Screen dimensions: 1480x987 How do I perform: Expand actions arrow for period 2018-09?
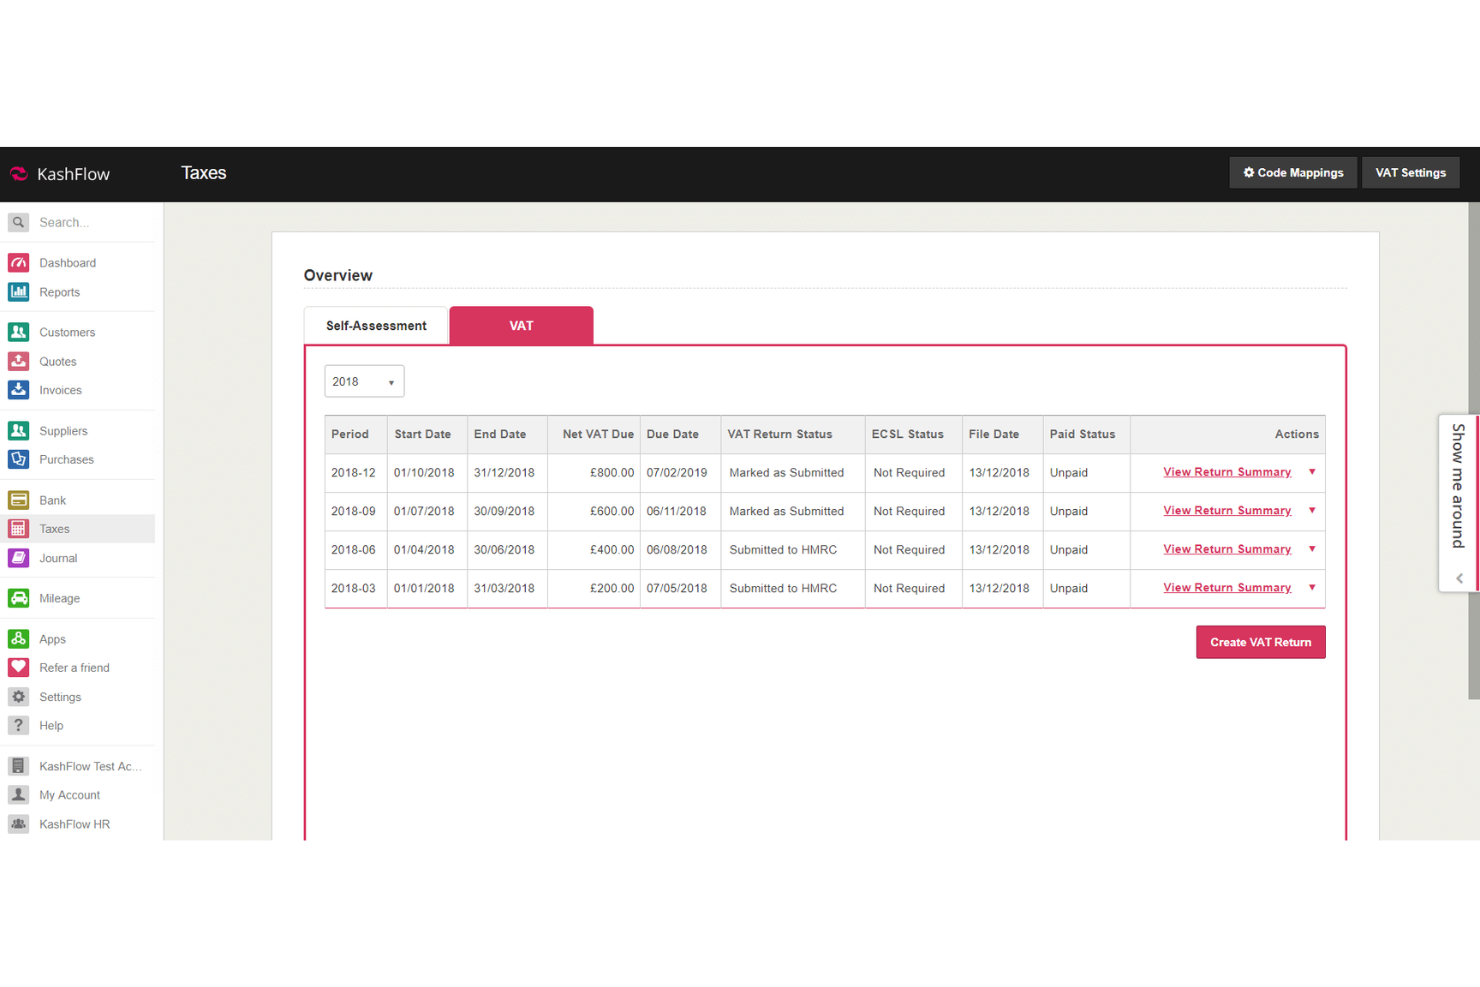1312,510
